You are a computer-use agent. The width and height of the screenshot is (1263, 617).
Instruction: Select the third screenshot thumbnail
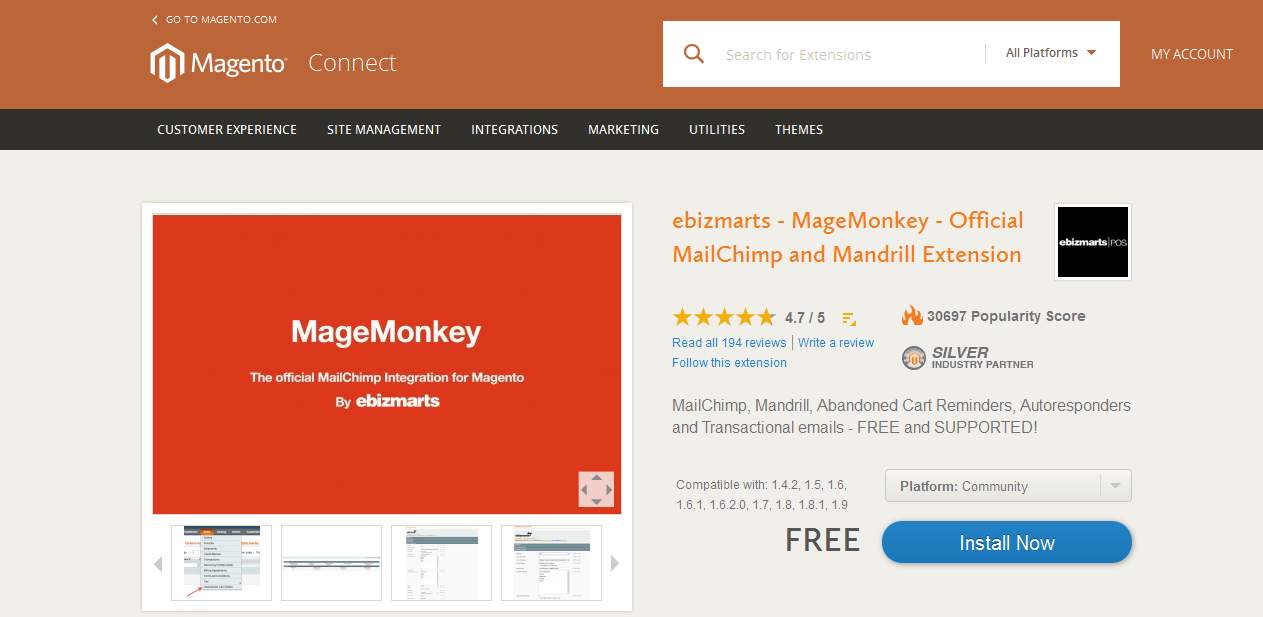[x=441, y=563]
